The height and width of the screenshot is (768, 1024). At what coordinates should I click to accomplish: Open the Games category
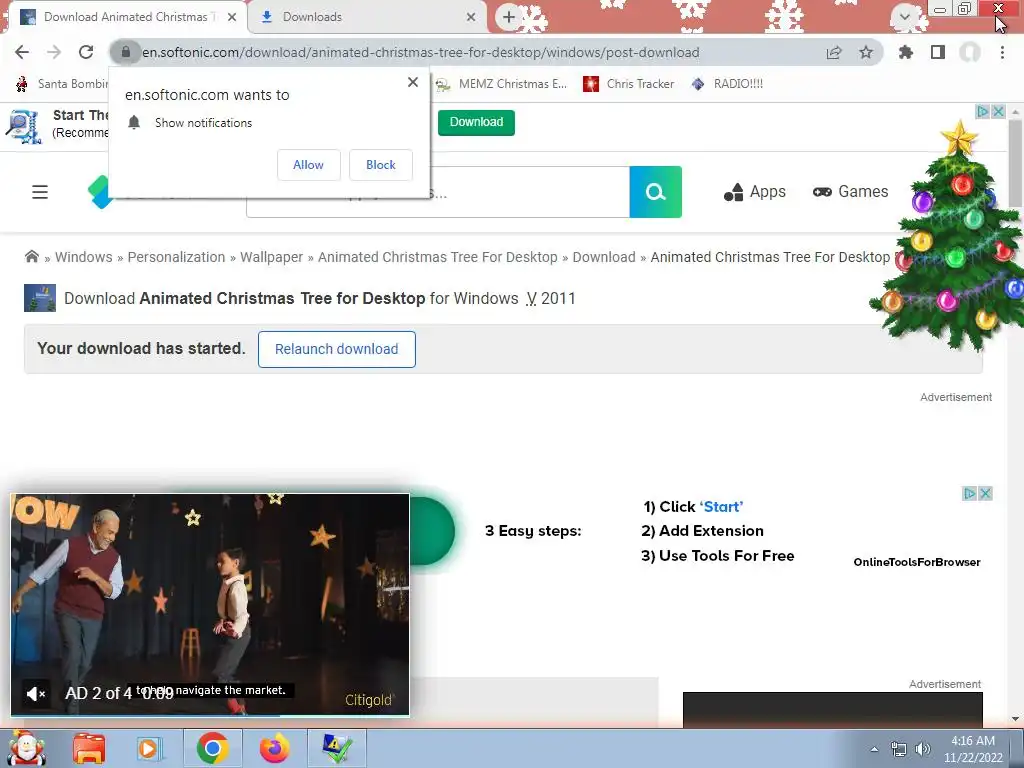[x=850, y=192]
